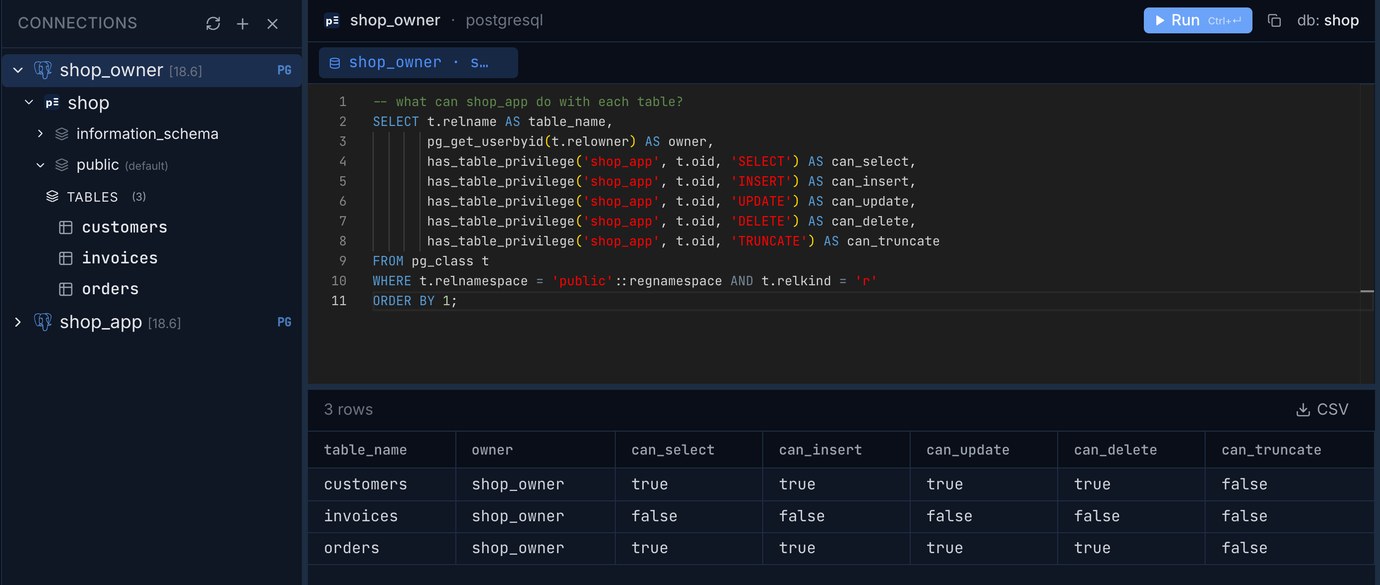Add a new connection
Viewport: 1380px width, 585px height.
tap(242, 23)
